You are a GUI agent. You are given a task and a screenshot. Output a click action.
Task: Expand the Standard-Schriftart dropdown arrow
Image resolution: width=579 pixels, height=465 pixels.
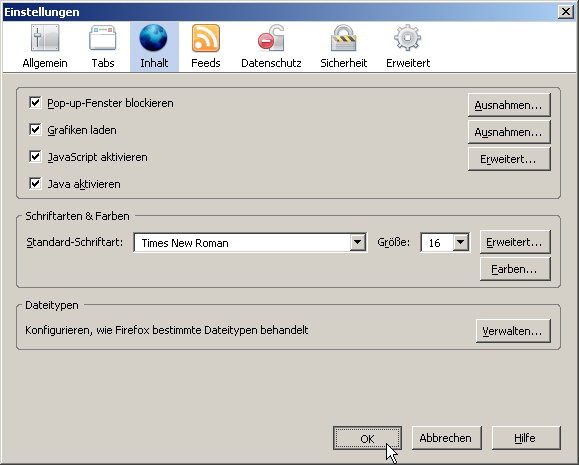[x=357, y=243]
